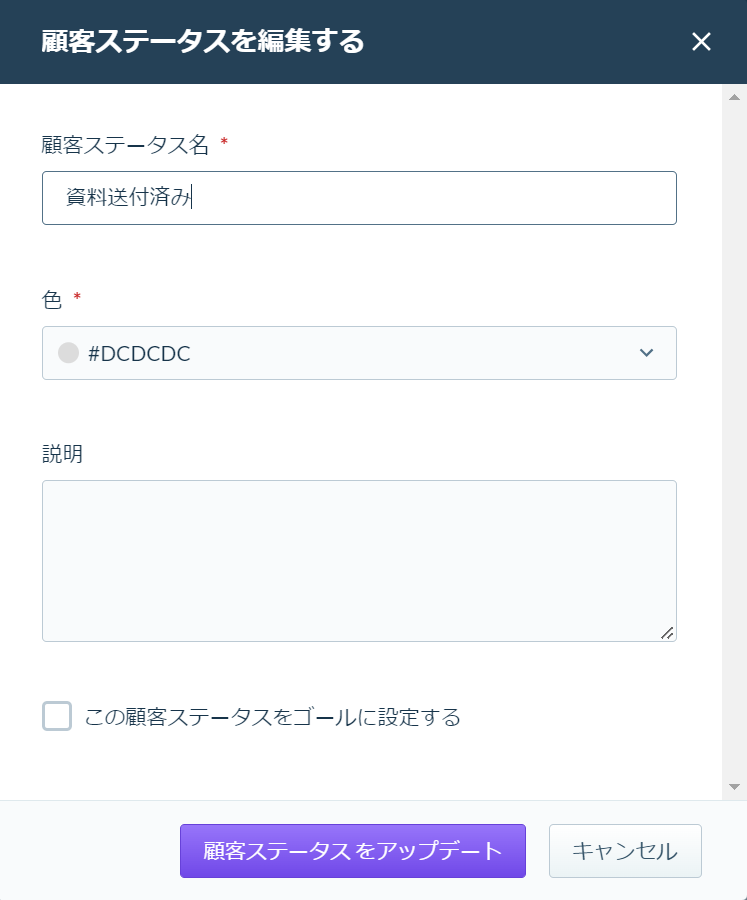
Task: Click the scrollbar up arrow
Action: pyautogui.click(x=734, y=97)
